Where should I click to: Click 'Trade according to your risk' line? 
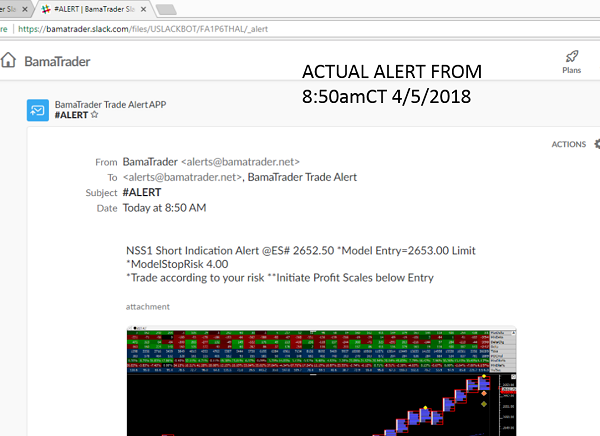coord(280,278)
